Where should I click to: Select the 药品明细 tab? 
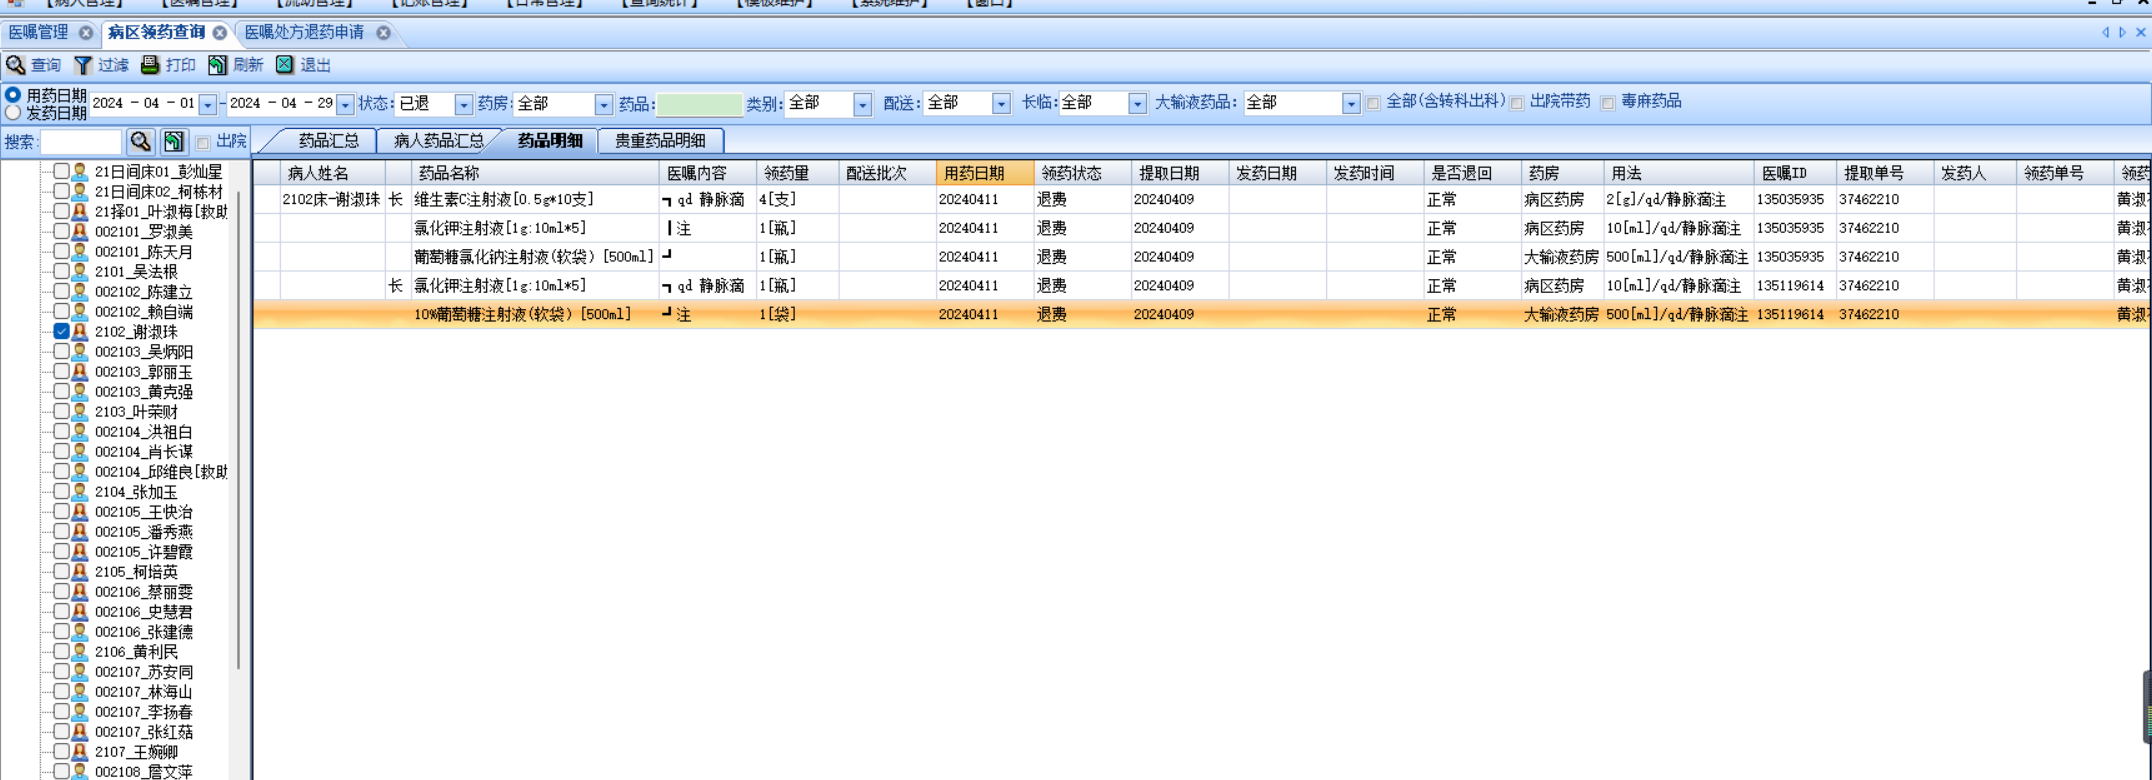[550, 141]
